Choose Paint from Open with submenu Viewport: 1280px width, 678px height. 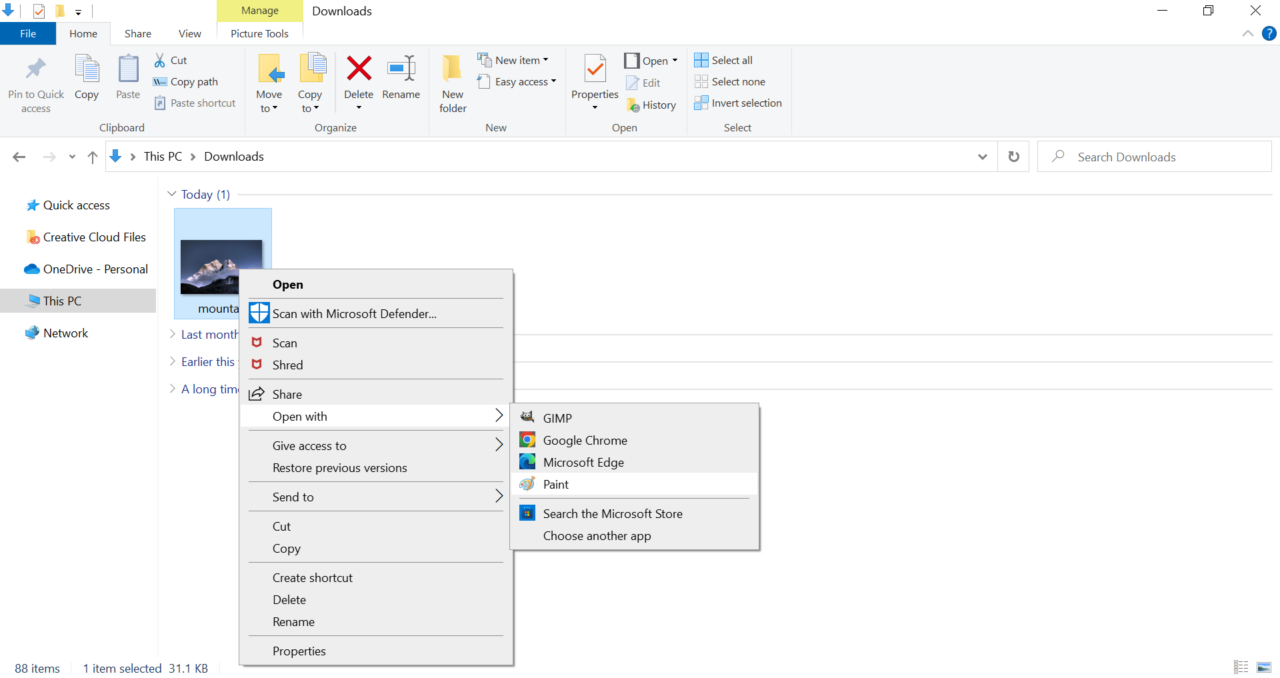(x=556, y=485)
